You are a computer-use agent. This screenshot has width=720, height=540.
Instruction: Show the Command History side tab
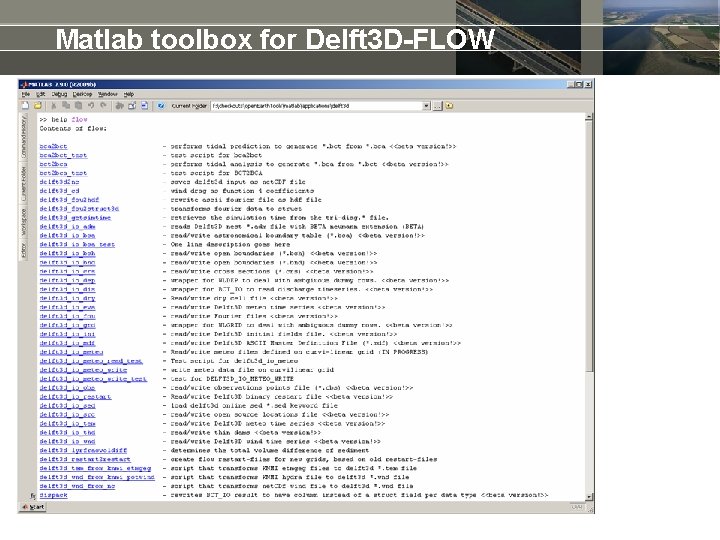24,136
